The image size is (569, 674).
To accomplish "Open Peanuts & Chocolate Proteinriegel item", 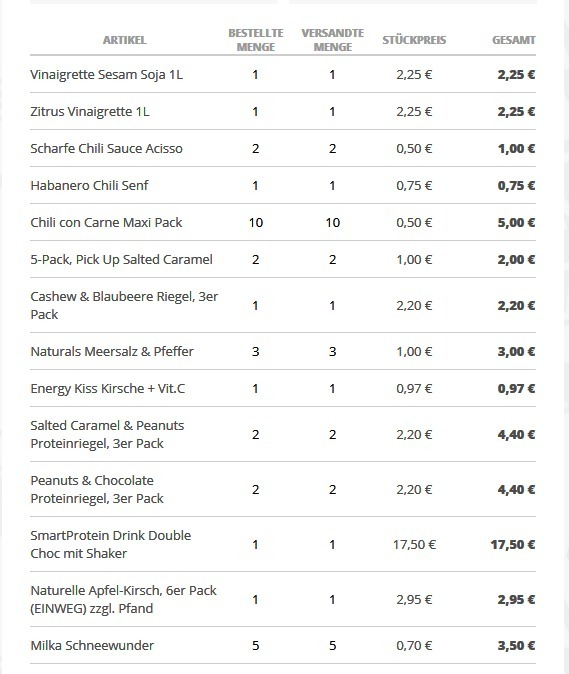I will [97, 489].
